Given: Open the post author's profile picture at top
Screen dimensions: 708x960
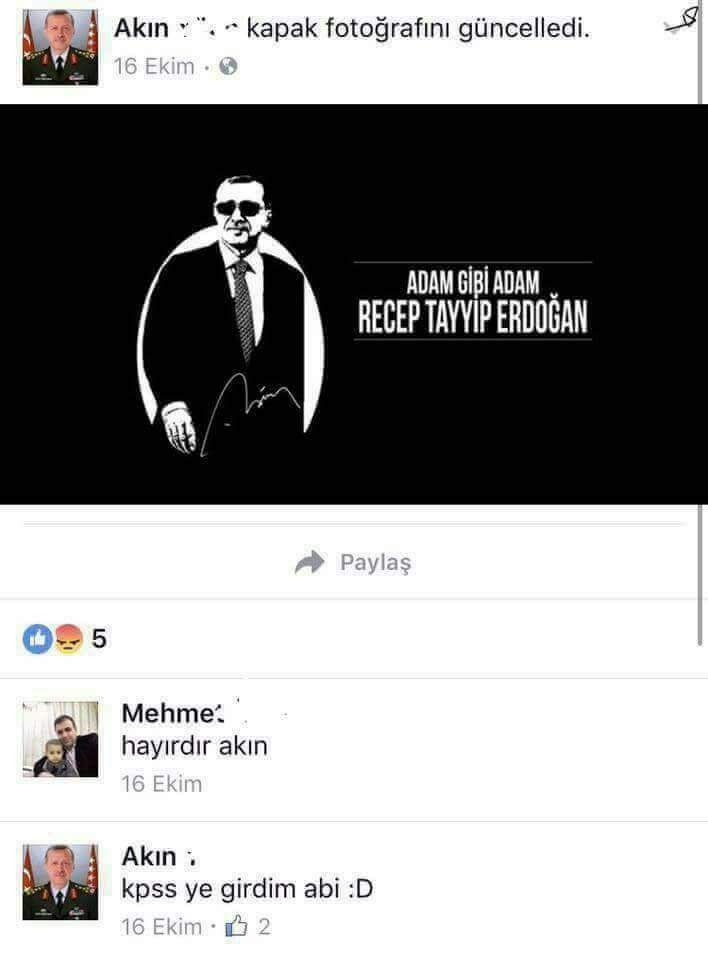Looking at the screenshot, I should point(60,47).
